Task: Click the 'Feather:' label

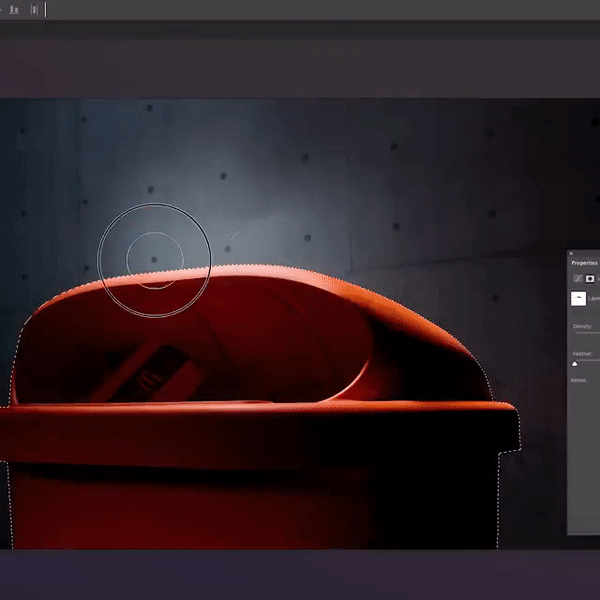Action: (582, 354)
